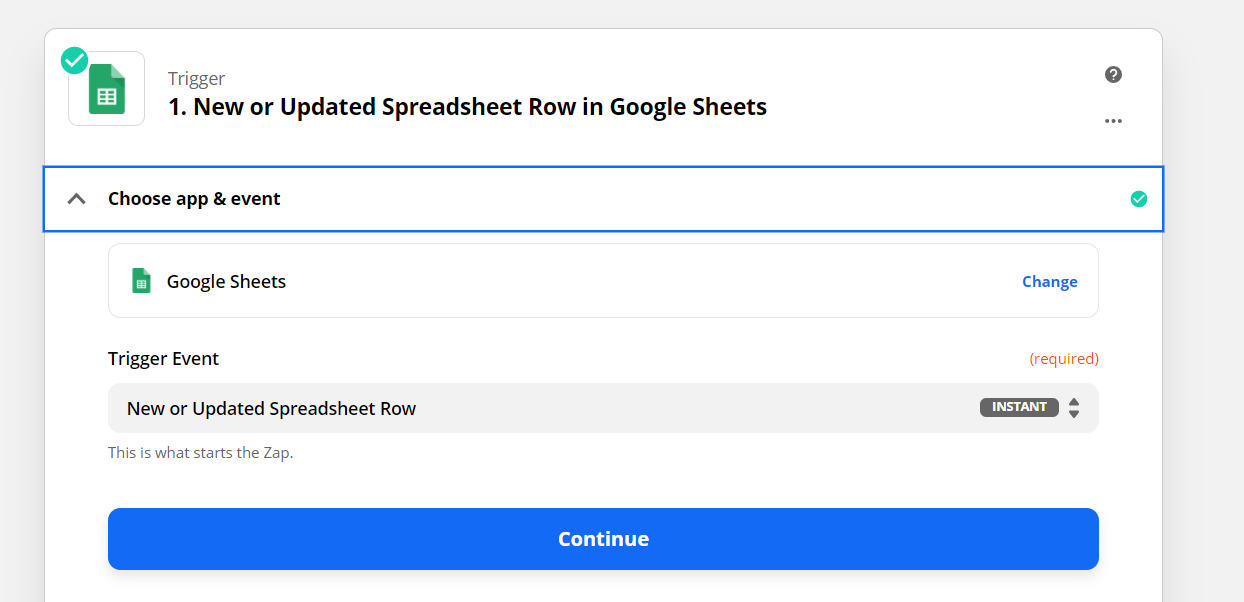Click the INSTANT badge in Trigger Event

[x=1019, y=407]
